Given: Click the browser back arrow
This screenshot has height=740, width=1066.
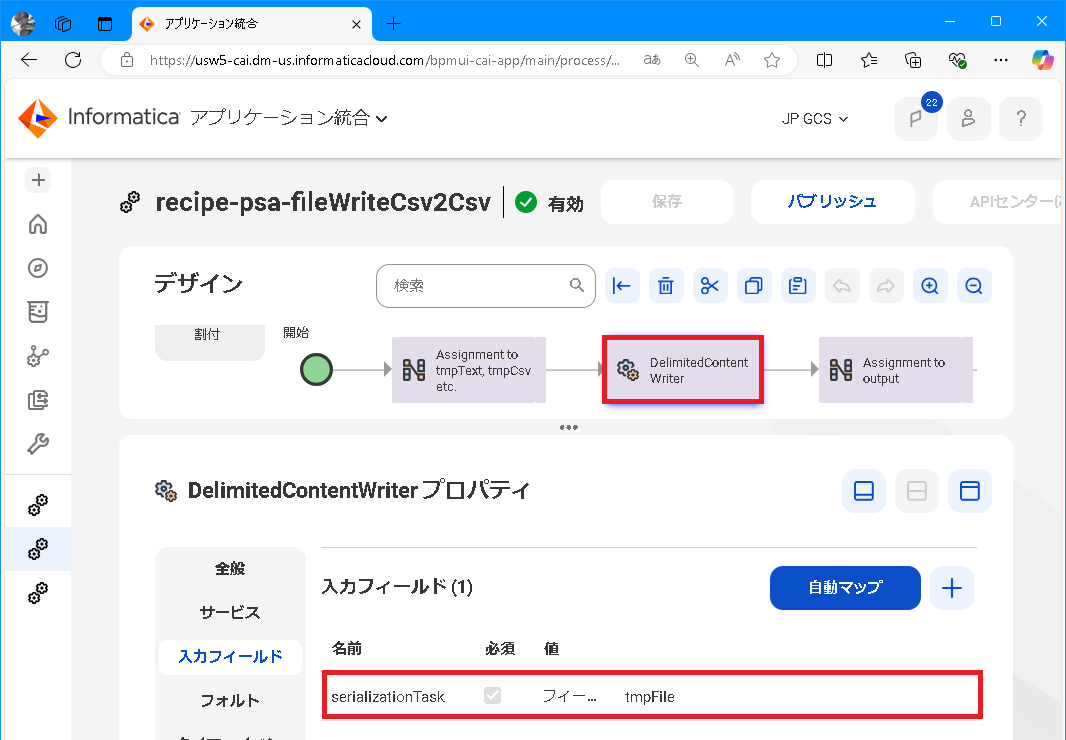Looking at the screenshot, I should click(29, 60).
